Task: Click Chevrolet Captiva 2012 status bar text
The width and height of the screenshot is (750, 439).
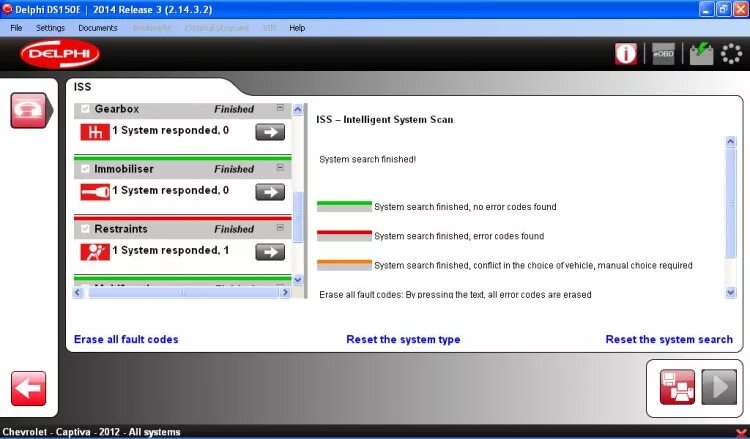Action: (x=91, y=432)
